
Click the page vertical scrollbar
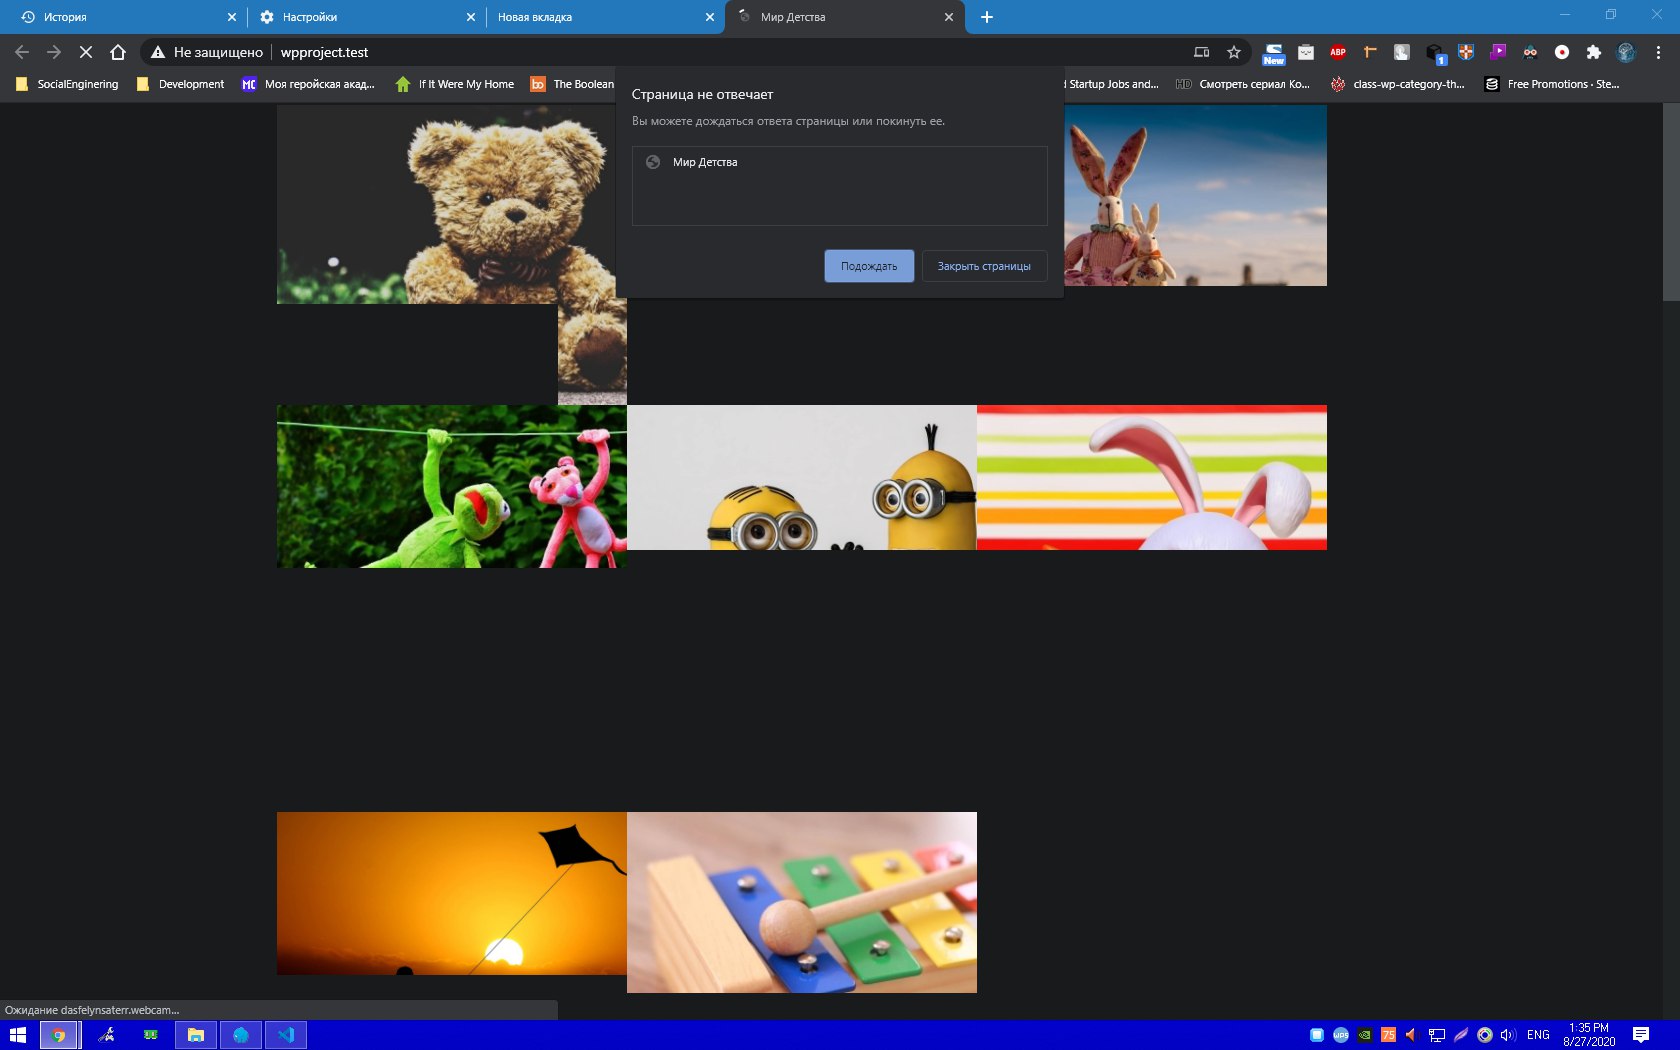tap(1671, 201)
